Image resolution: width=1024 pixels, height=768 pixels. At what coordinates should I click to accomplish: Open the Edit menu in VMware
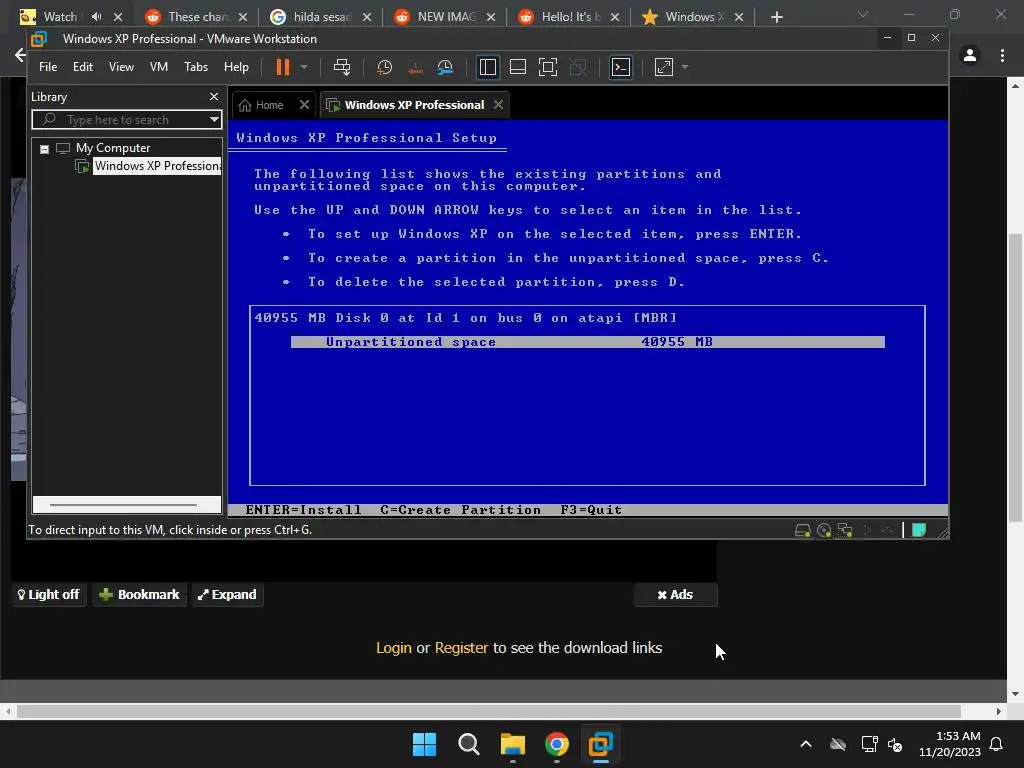point(83,67)
